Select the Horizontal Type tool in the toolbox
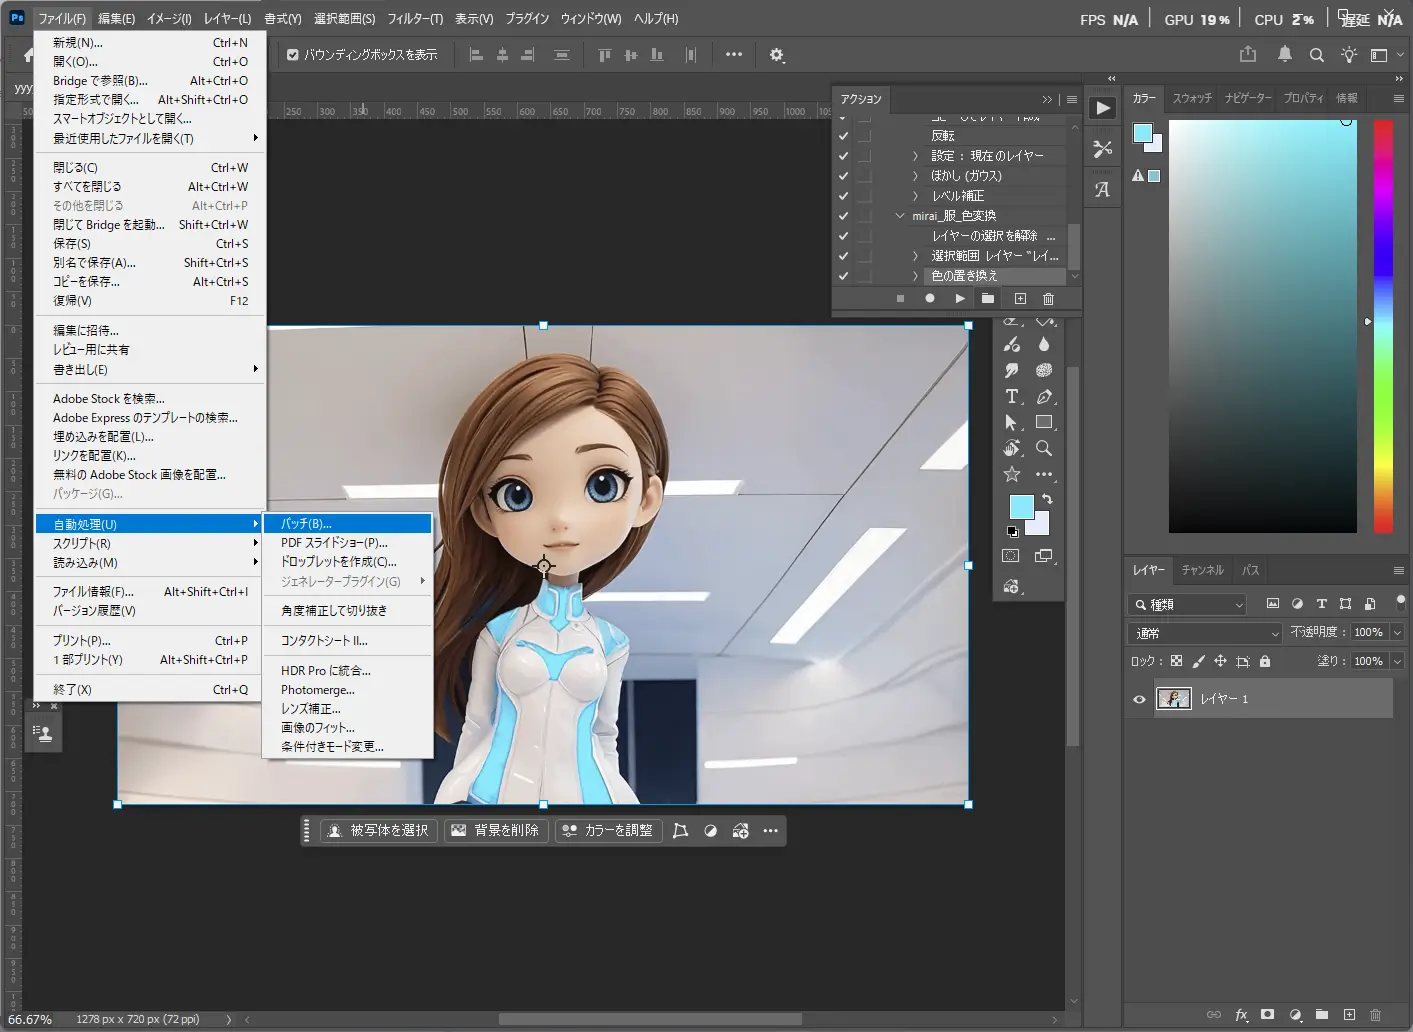The height and width of the screenshot is (1032, 1413). coord(1012,397)
